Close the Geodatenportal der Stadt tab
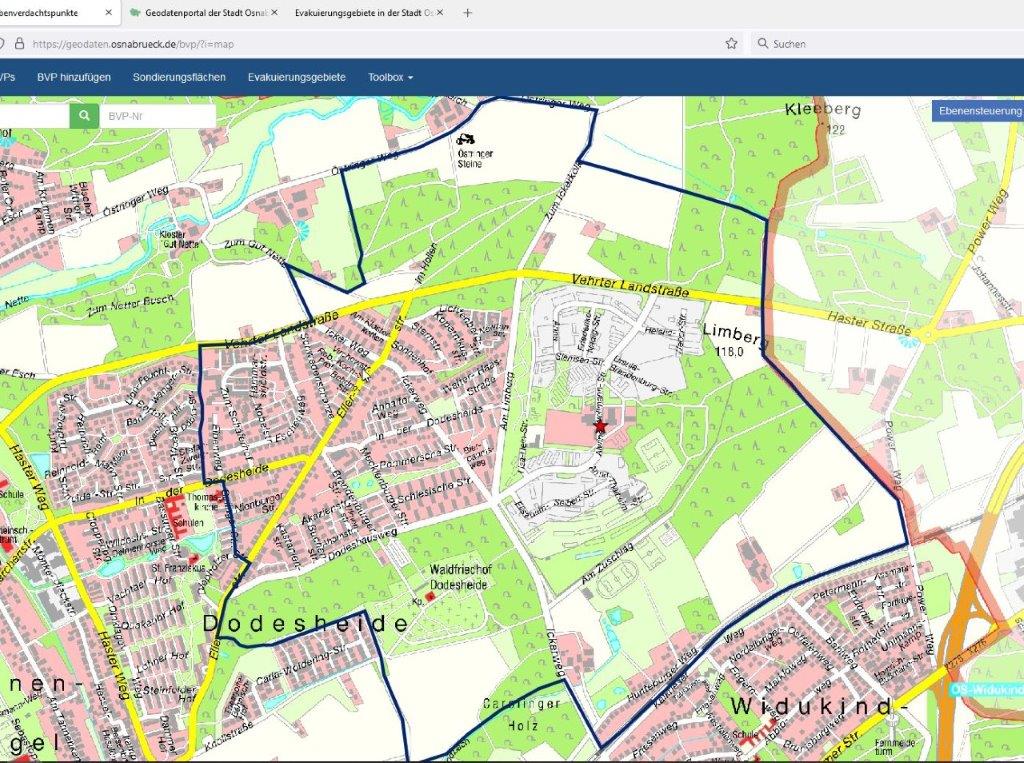This screenshot has width=1024, height=763. [274, 12]
